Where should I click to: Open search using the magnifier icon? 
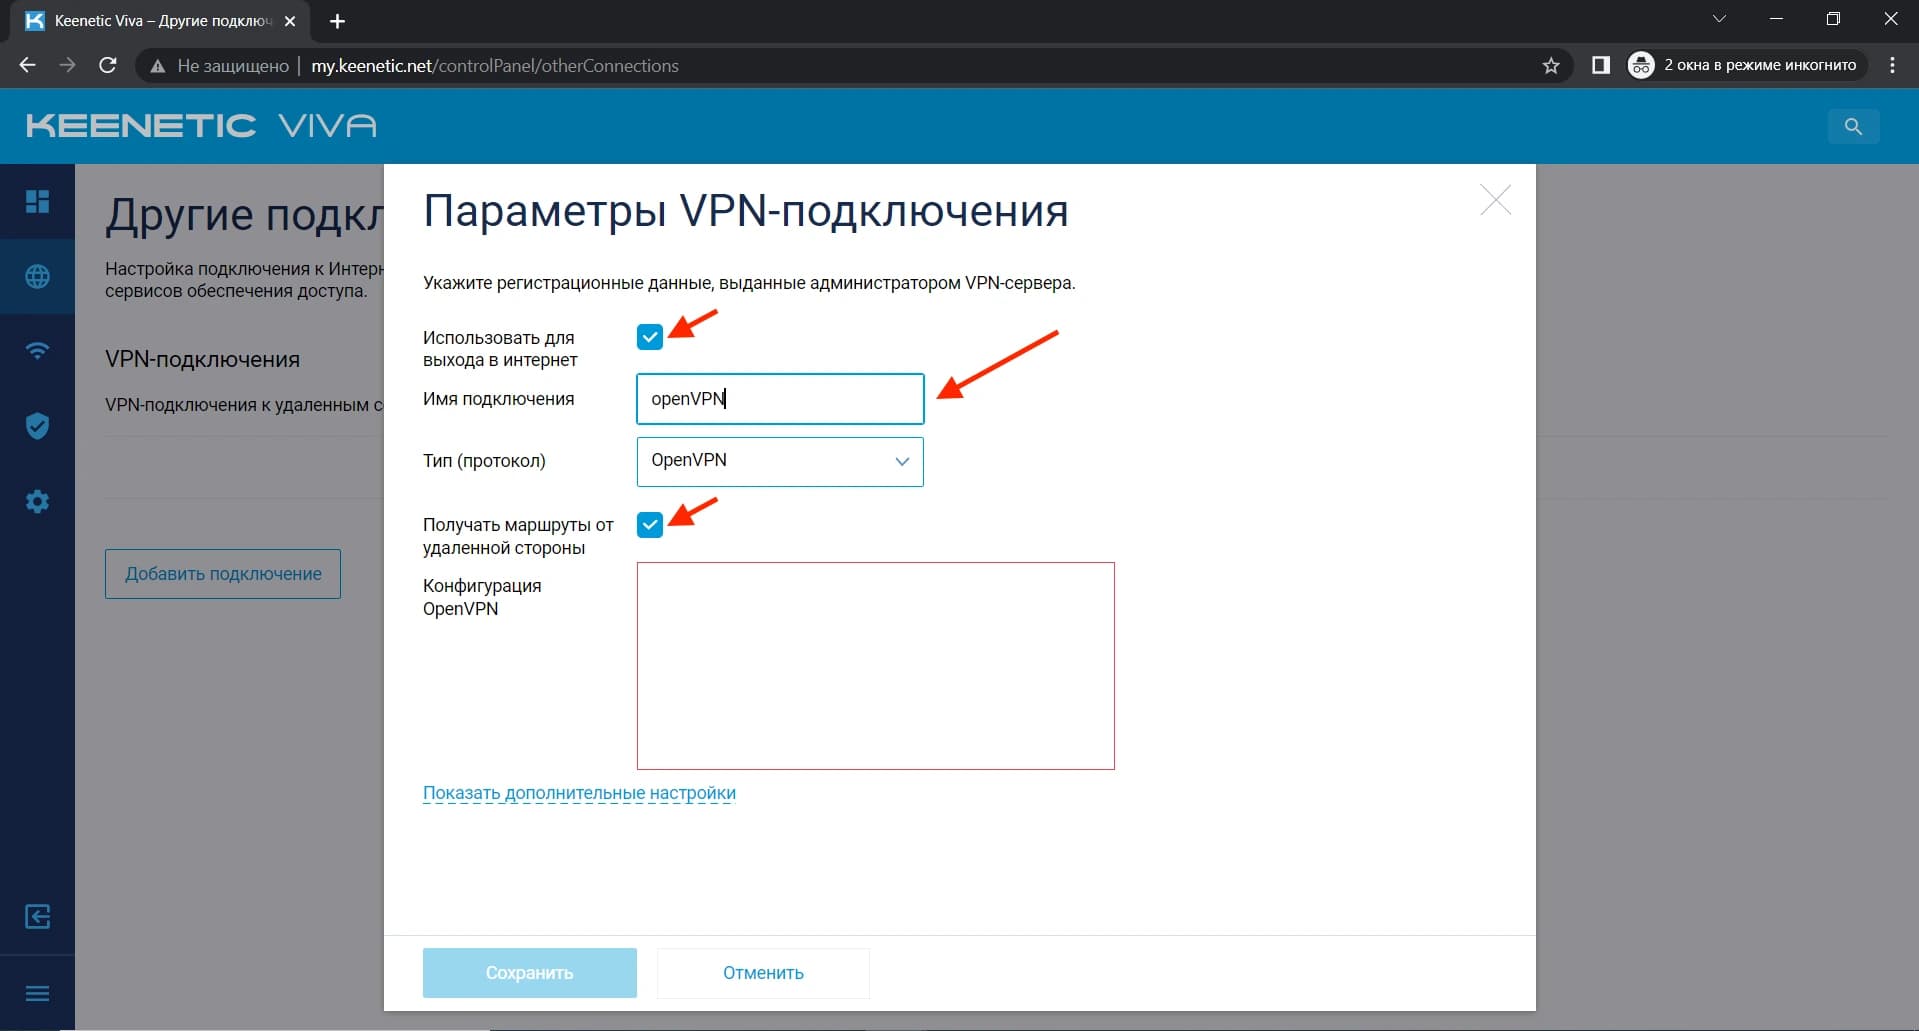(1853, 126)
